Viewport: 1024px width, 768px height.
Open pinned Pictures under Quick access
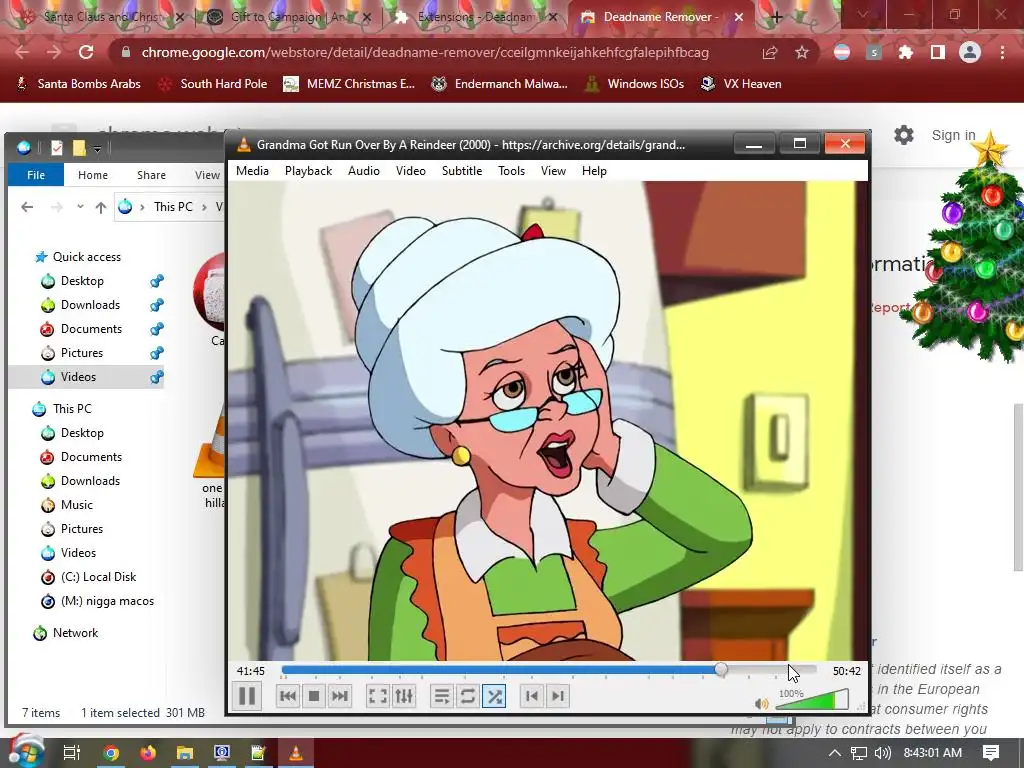(82, 353)
